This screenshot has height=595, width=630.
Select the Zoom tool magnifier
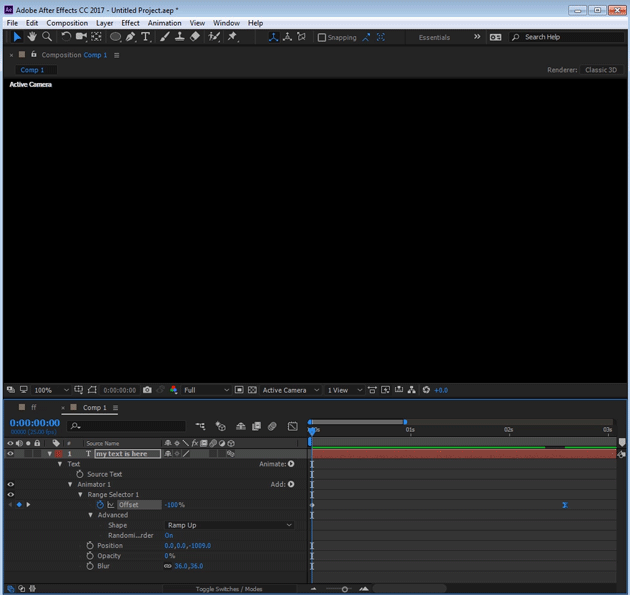pyautogui.click(x=47, y=37)
